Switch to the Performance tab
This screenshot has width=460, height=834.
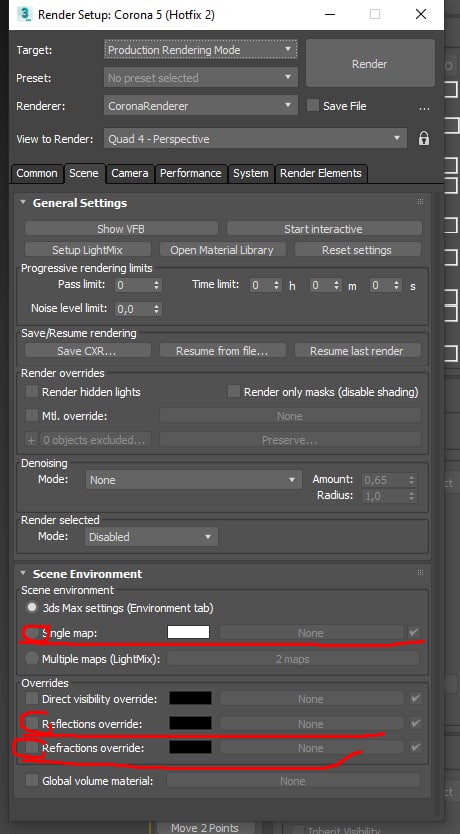pos(190,173)
